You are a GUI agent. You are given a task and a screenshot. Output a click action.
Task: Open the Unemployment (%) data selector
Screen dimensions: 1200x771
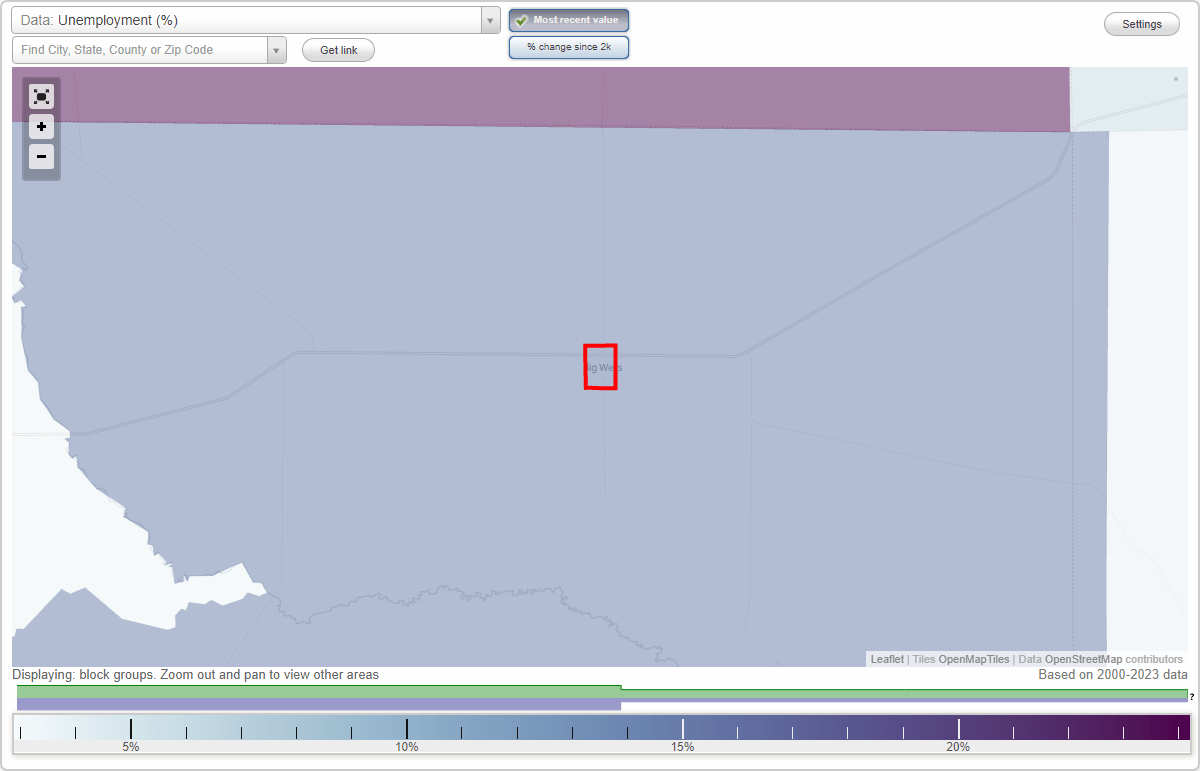click(x=250, y=19)
